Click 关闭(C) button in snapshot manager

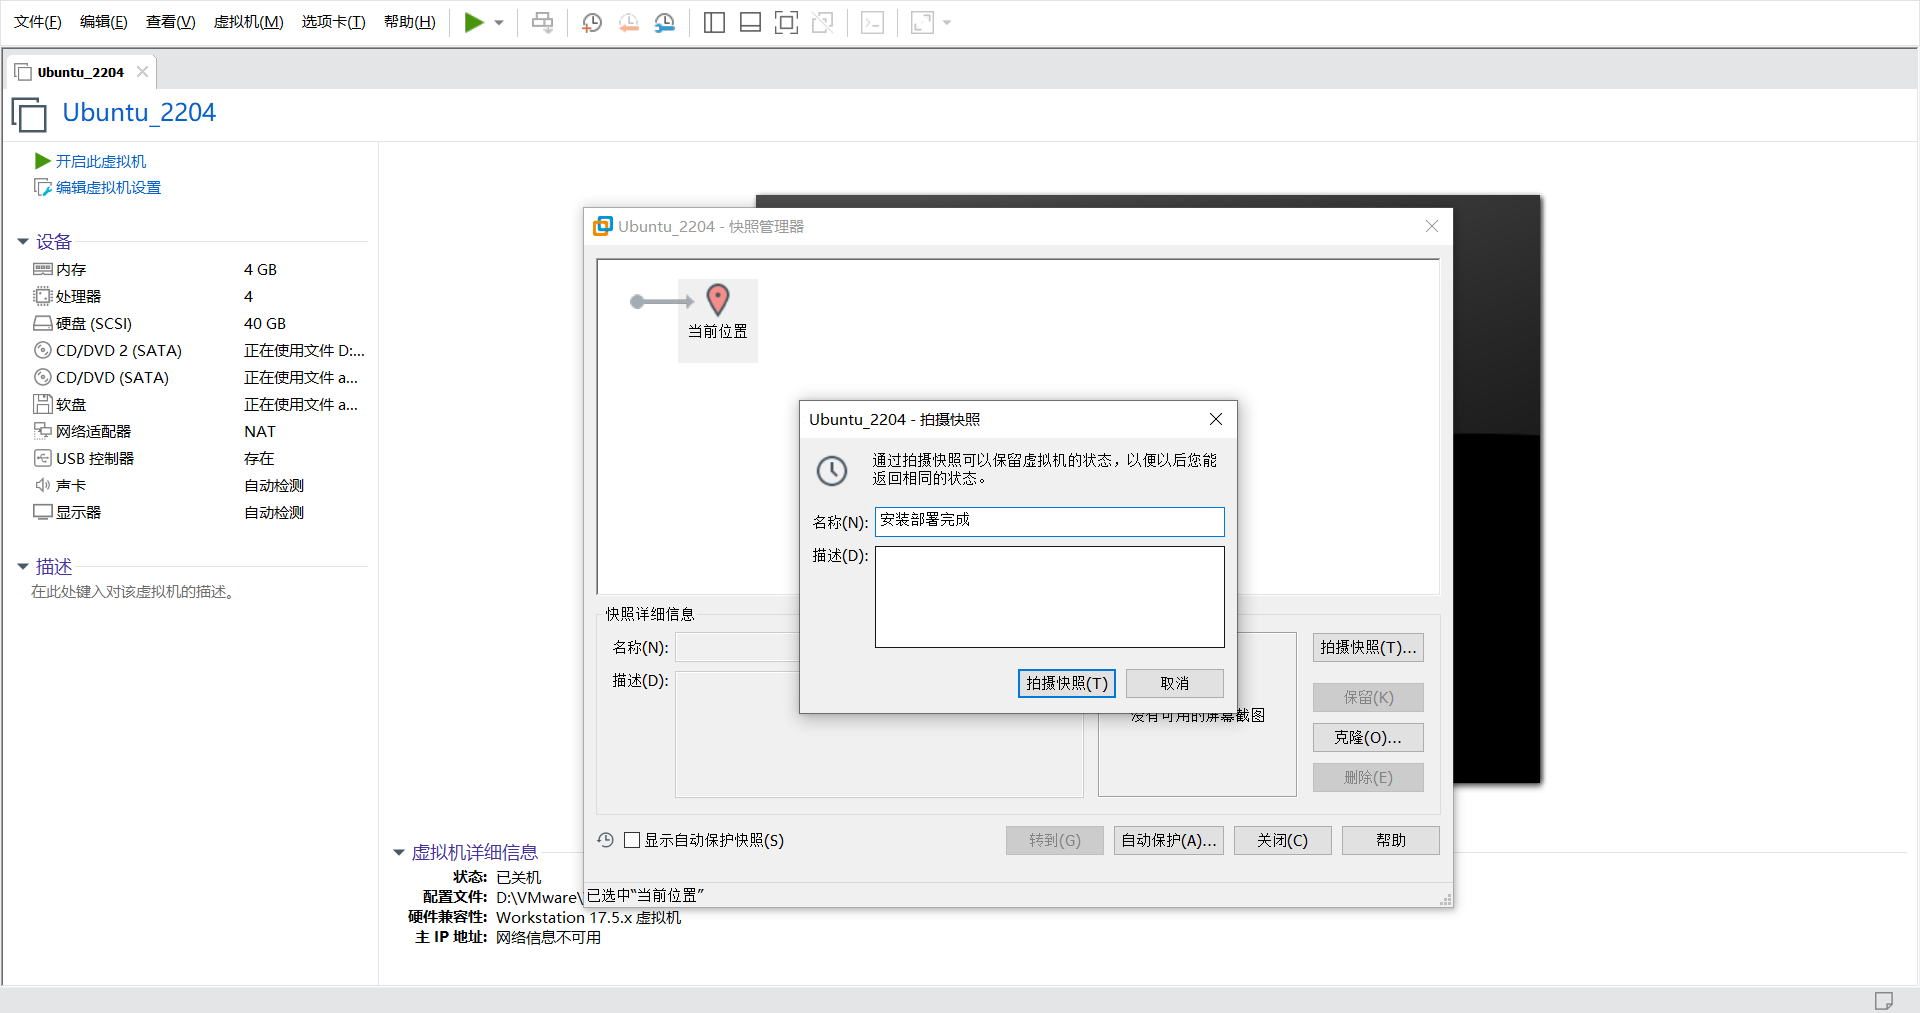pyautogui.click(x=1283, y=841)
